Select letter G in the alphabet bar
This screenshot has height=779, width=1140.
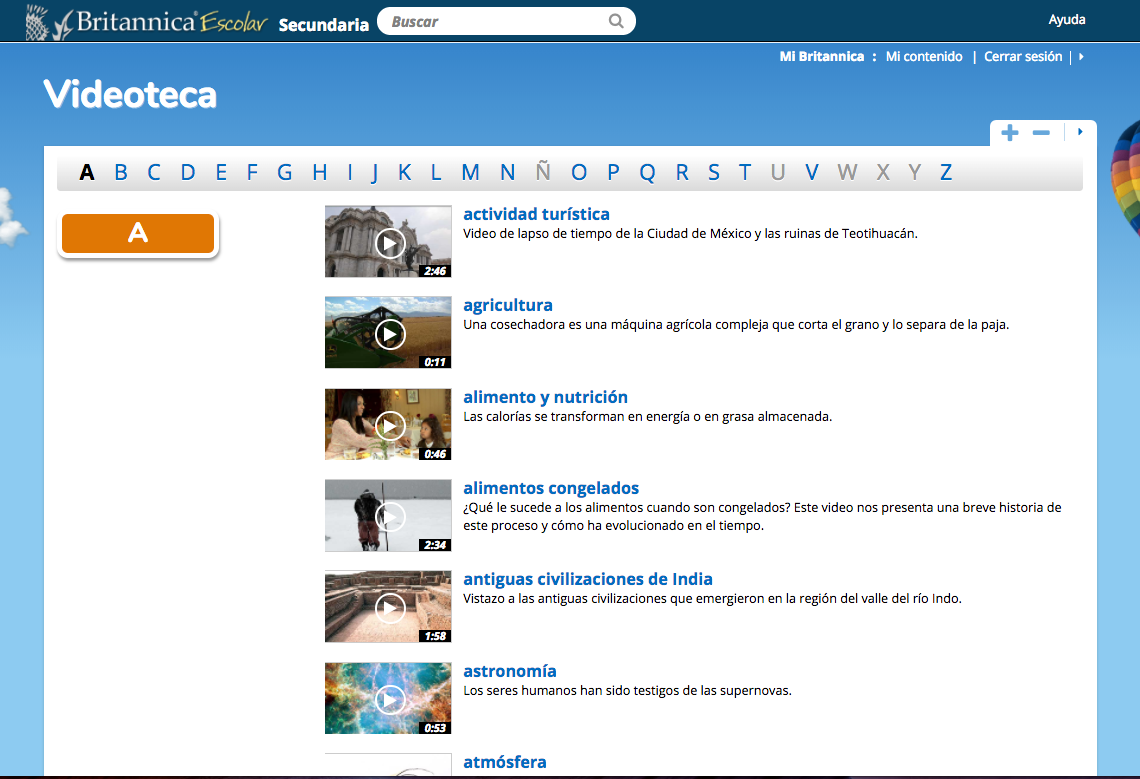click(x=284, y=172)
